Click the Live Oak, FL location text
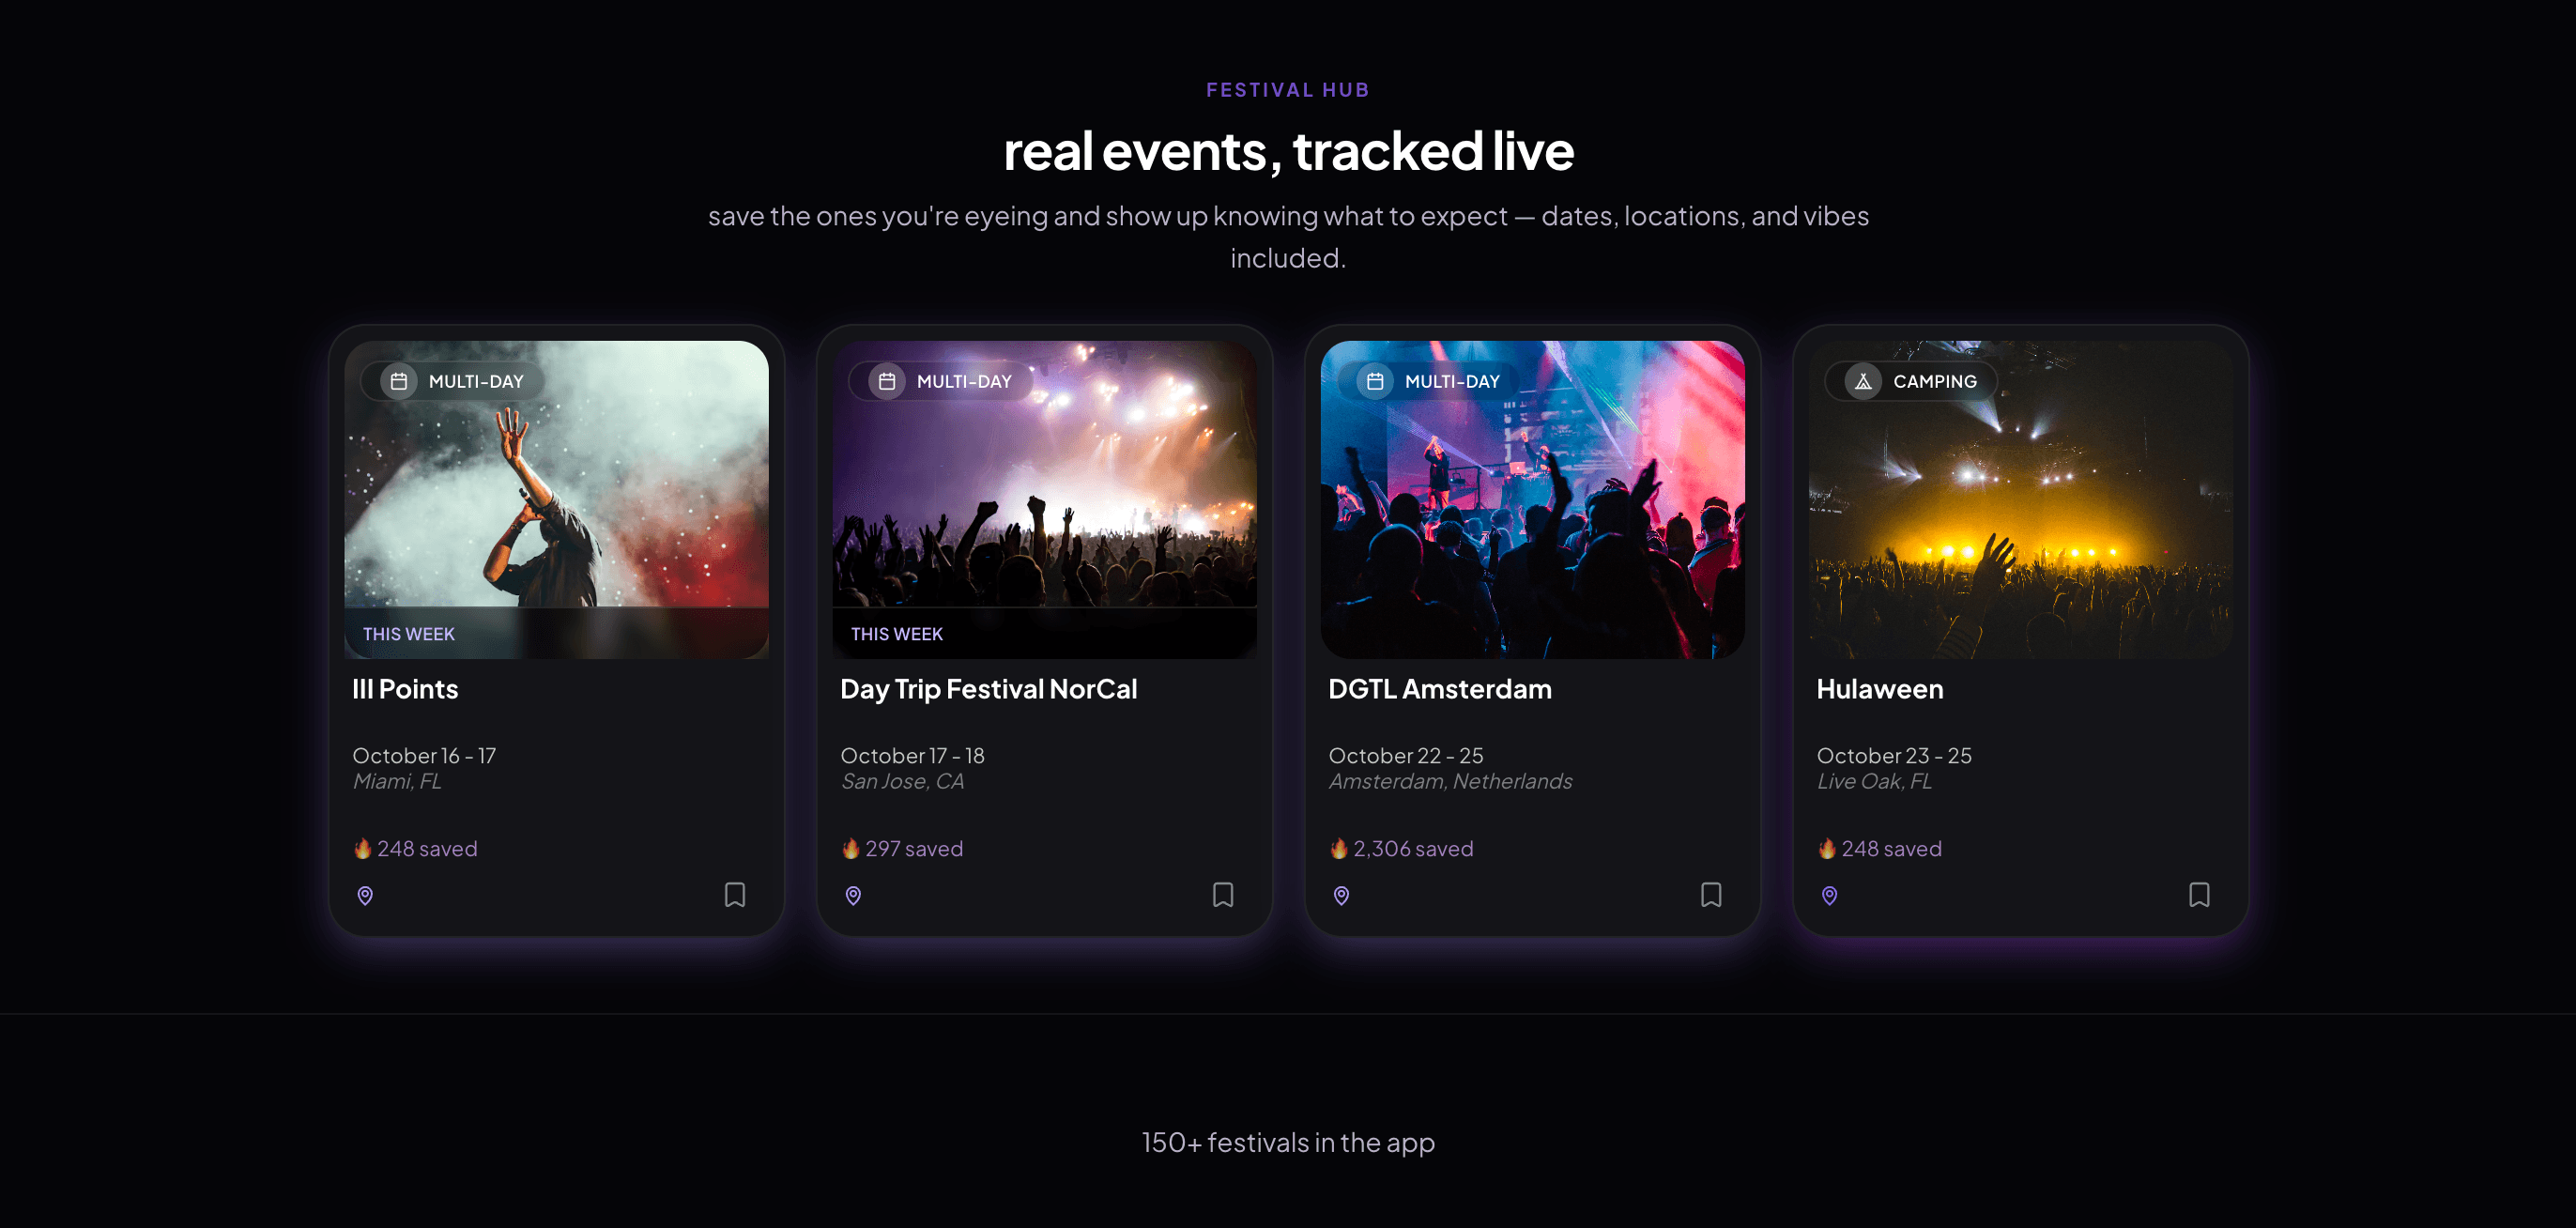This screenshot has height=1228, width=2576. pyautogui.click(x=1874, y=781)
